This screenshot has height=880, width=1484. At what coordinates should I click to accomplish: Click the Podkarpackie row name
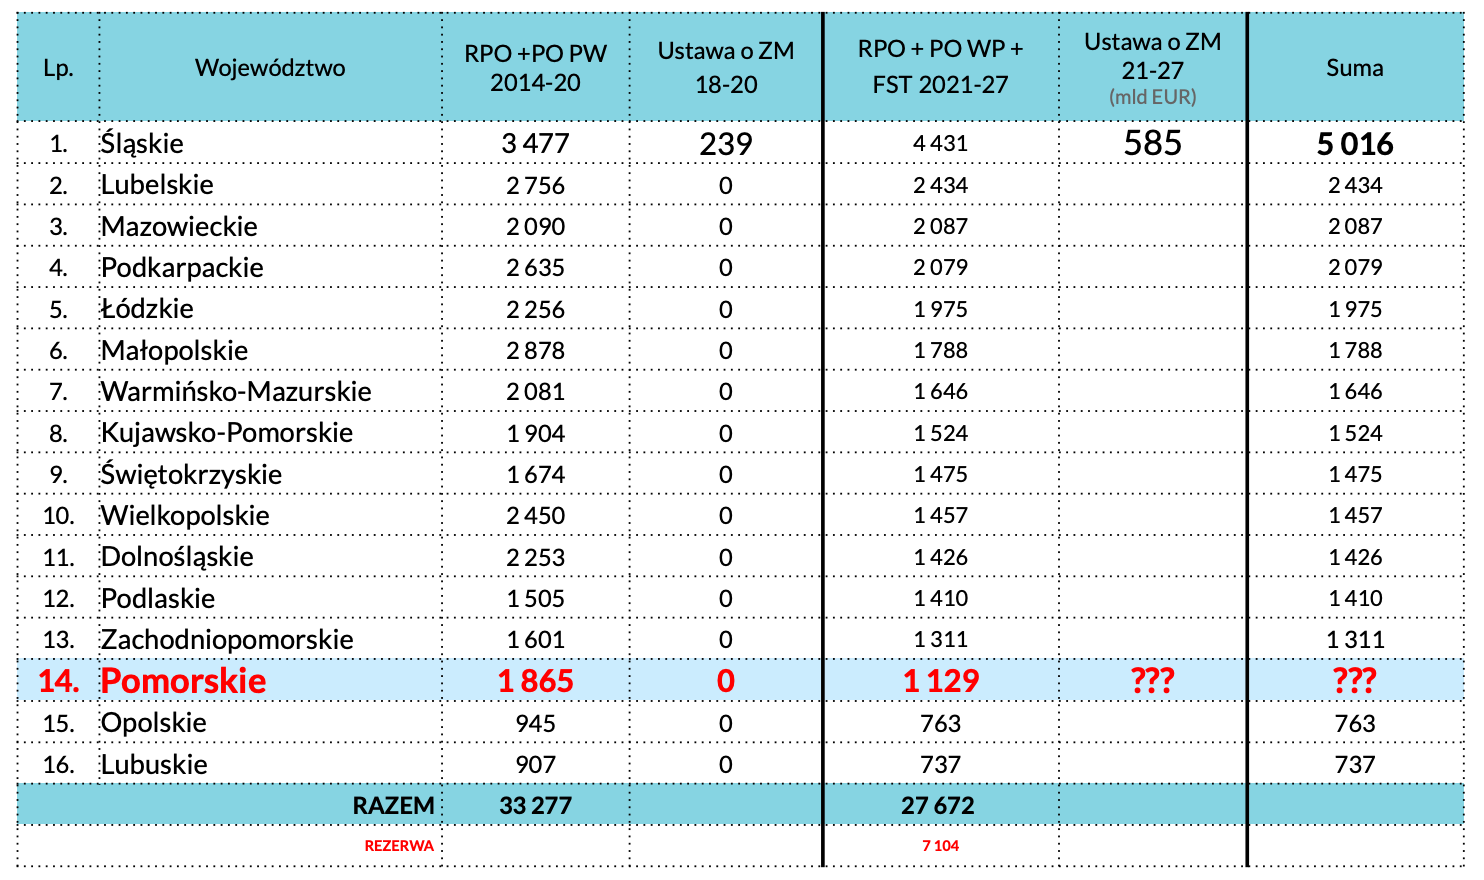[x=182, y=268]
